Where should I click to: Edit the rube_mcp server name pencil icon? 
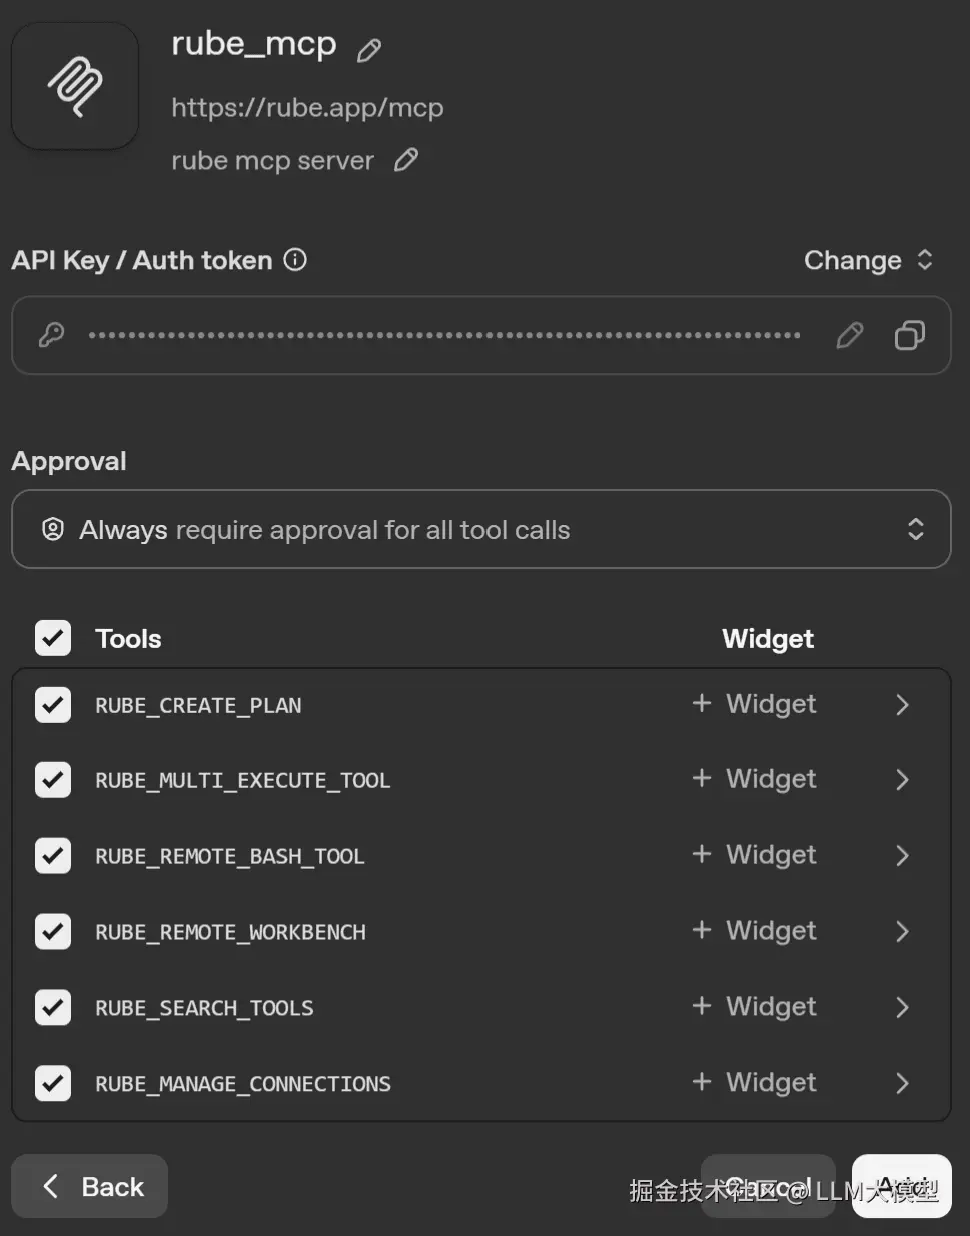click(369, 50)
